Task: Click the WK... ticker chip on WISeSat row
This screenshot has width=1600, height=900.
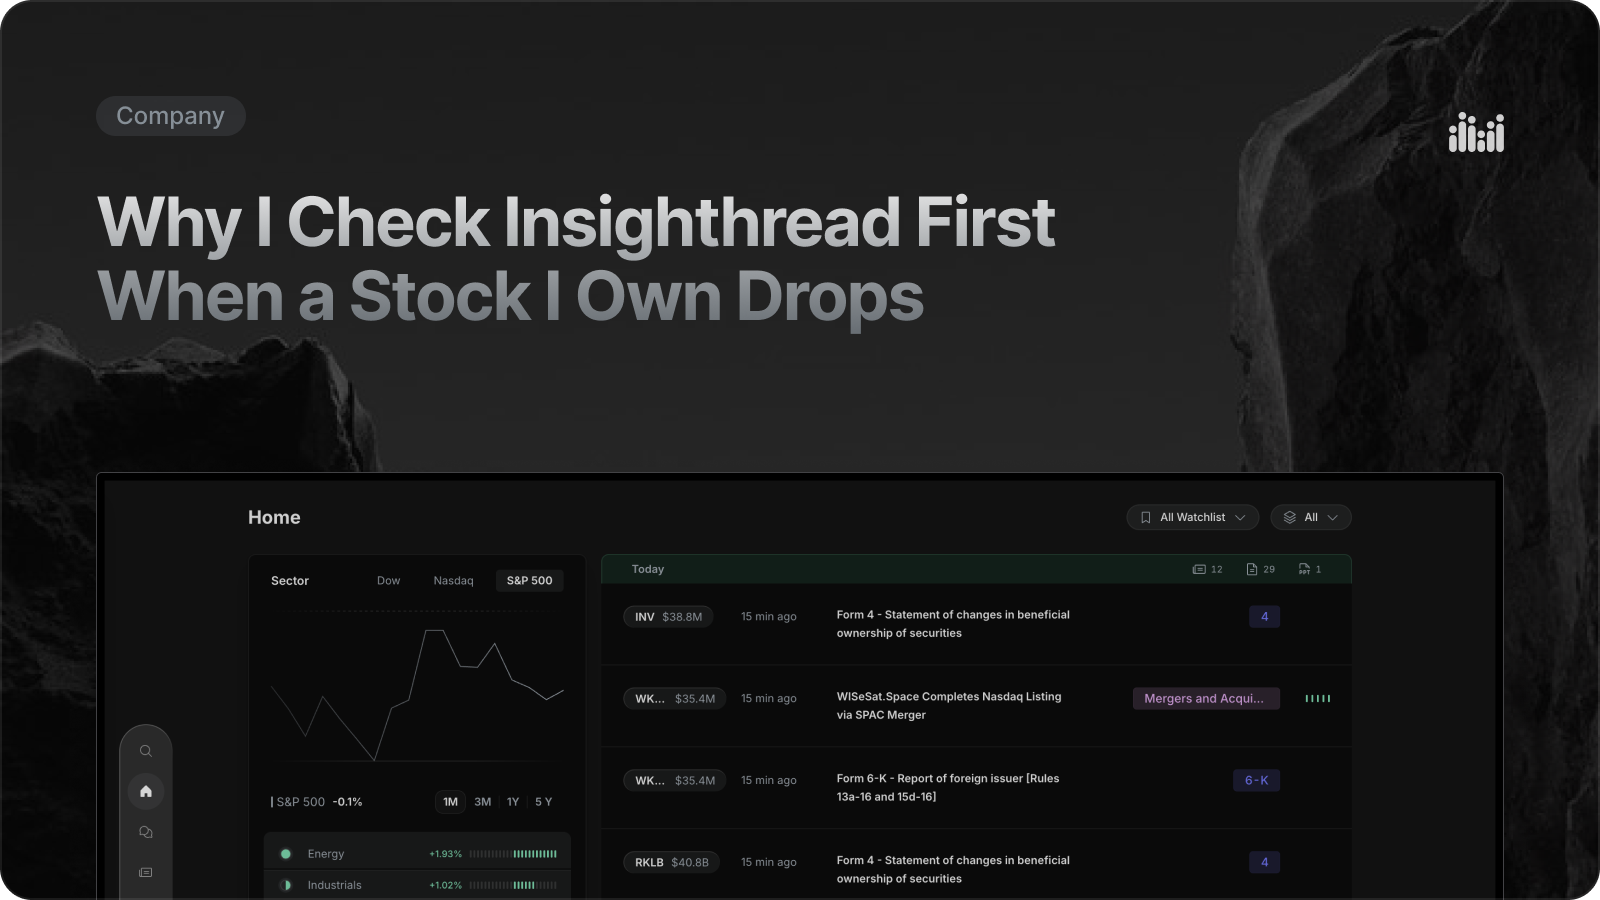Action: [675, 698]
